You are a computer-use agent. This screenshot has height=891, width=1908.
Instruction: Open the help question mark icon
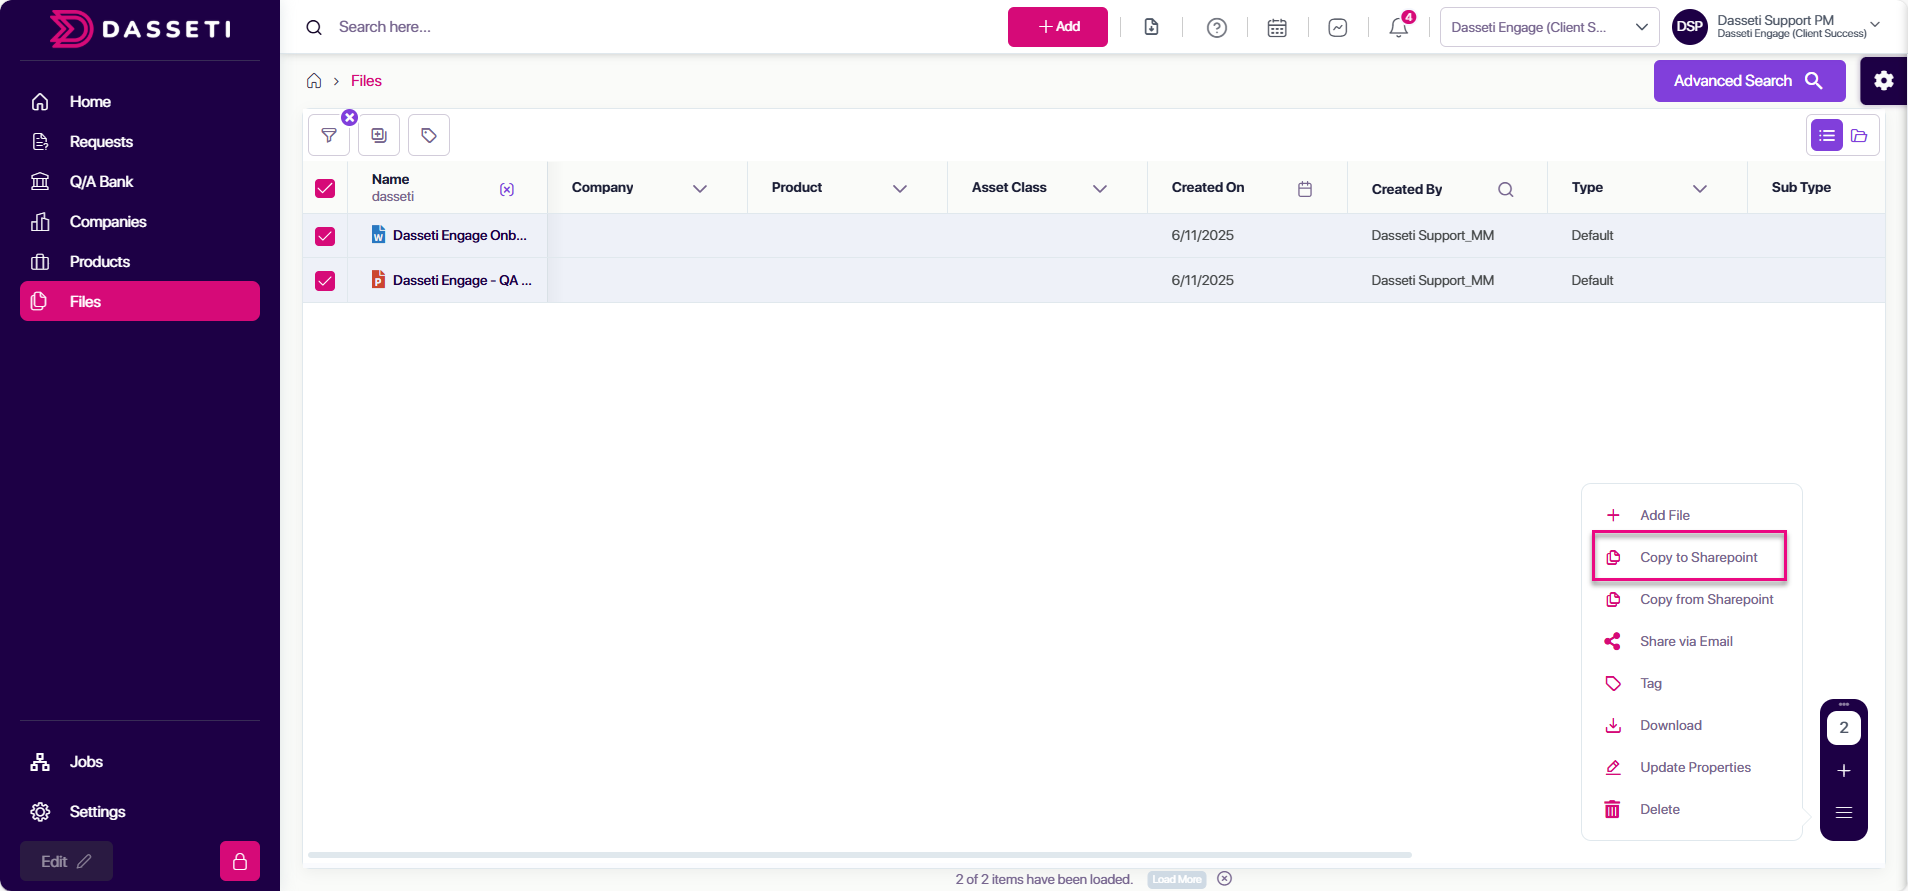[x=1217, y=27]
